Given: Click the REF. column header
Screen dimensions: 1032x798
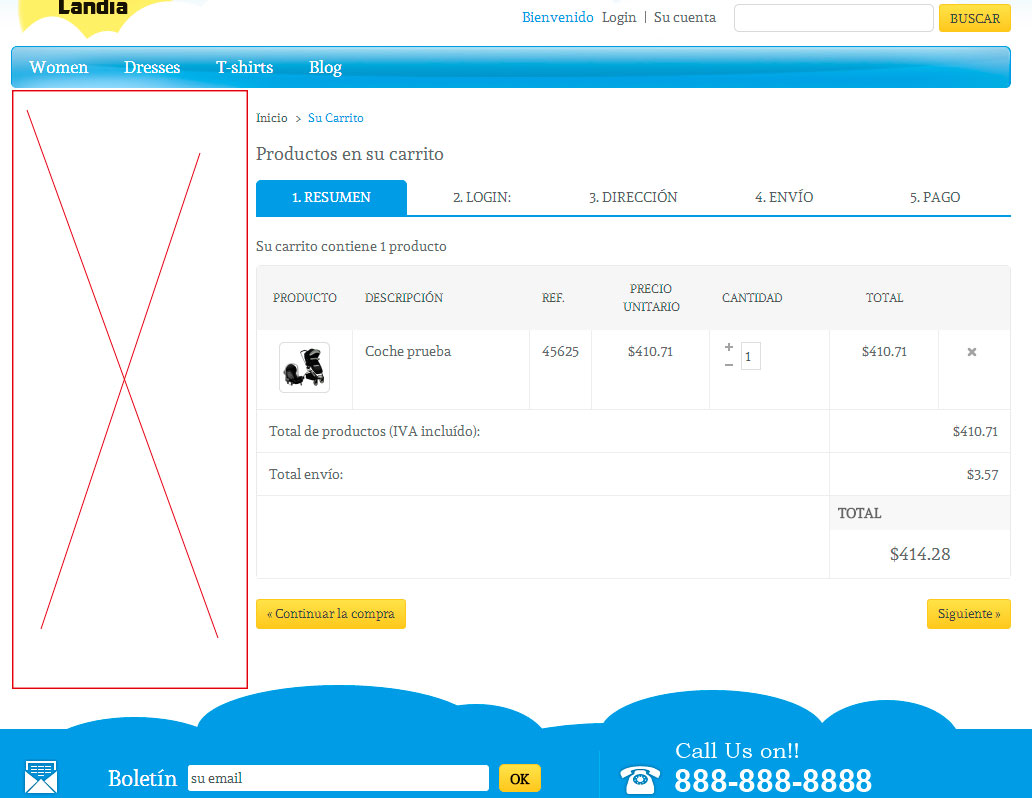Looking at the screenshot, I should pos(553,298).
